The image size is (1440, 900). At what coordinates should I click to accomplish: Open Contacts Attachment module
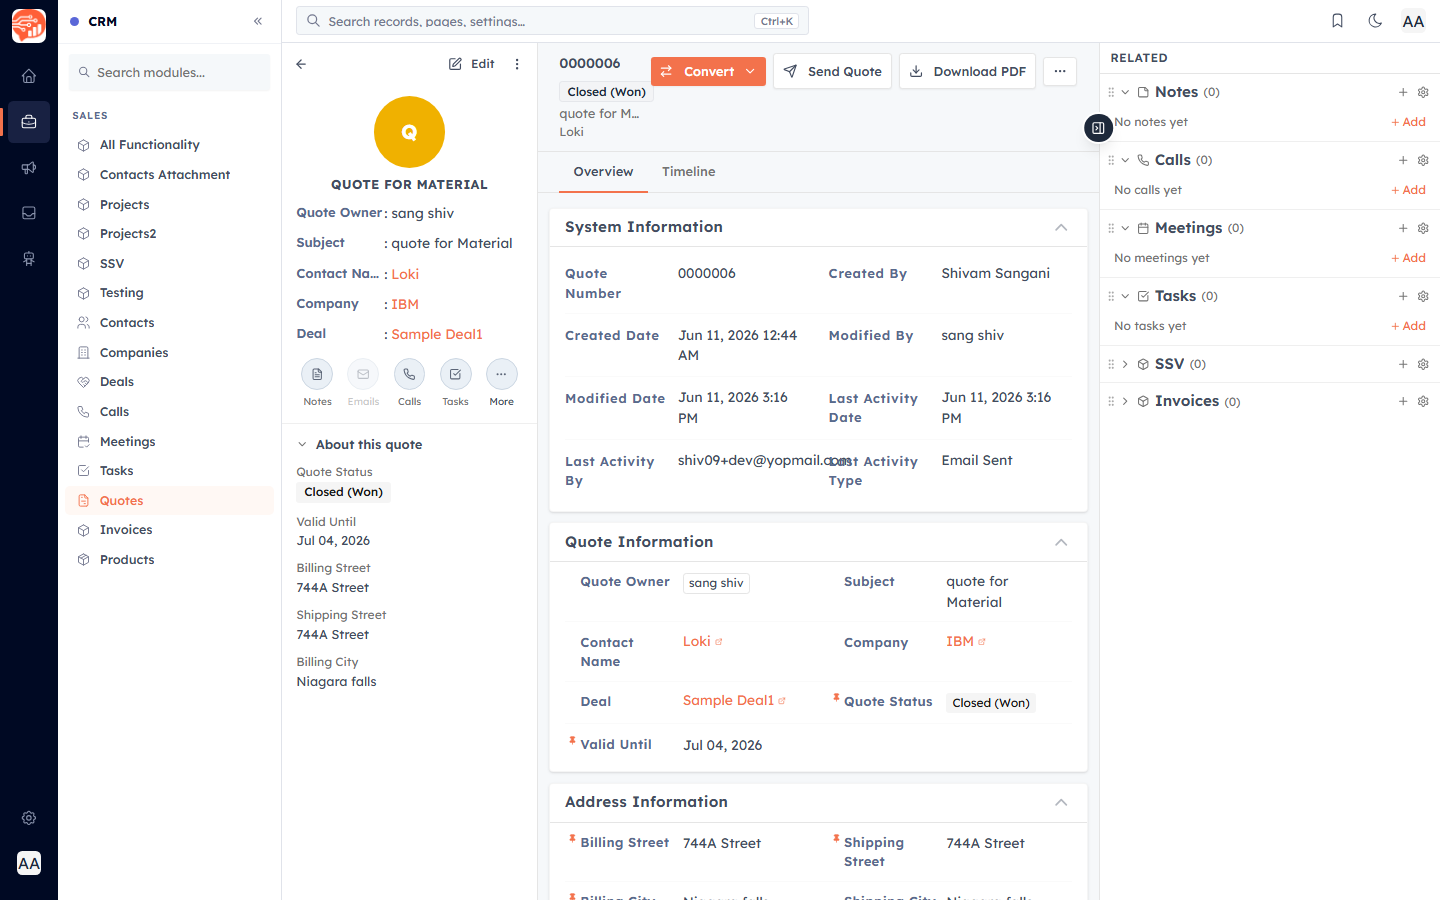point(170,175)
